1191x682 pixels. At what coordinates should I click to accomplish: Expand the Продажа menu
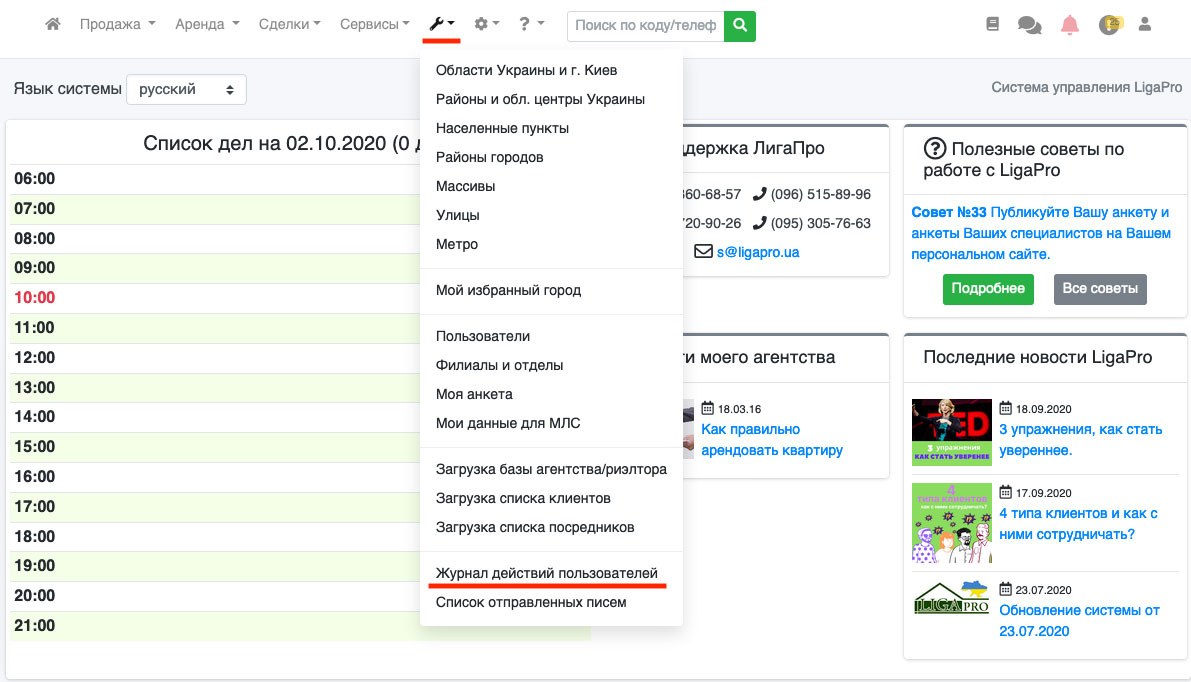(117, 24)
